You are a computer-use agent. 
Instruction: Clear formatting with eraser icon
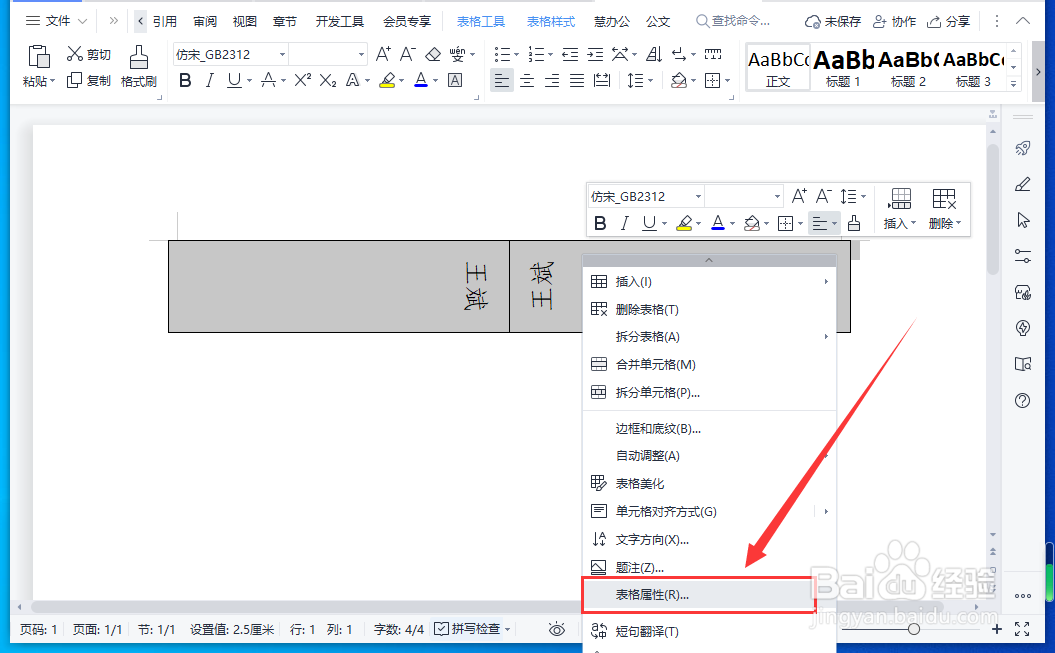pyautogui.click(x=433, y=54)
